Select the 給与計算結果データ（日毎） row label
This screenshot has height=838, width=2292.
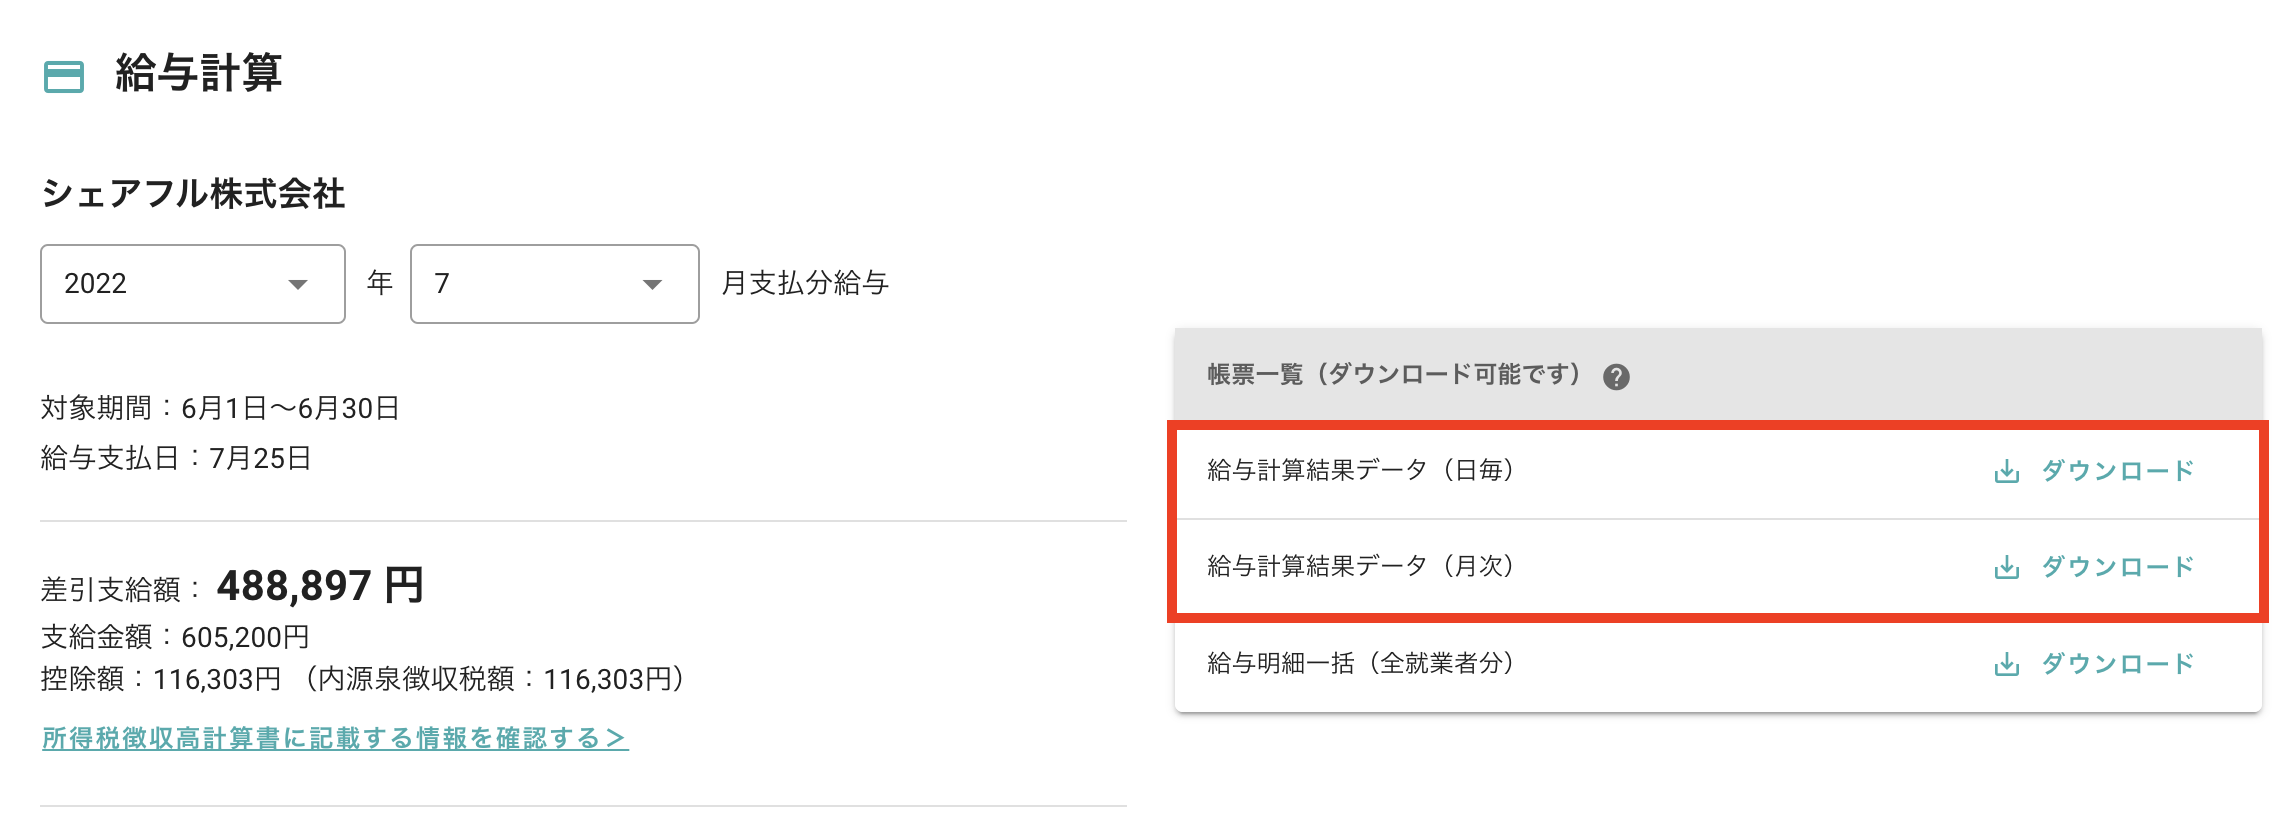(1360, 470)
